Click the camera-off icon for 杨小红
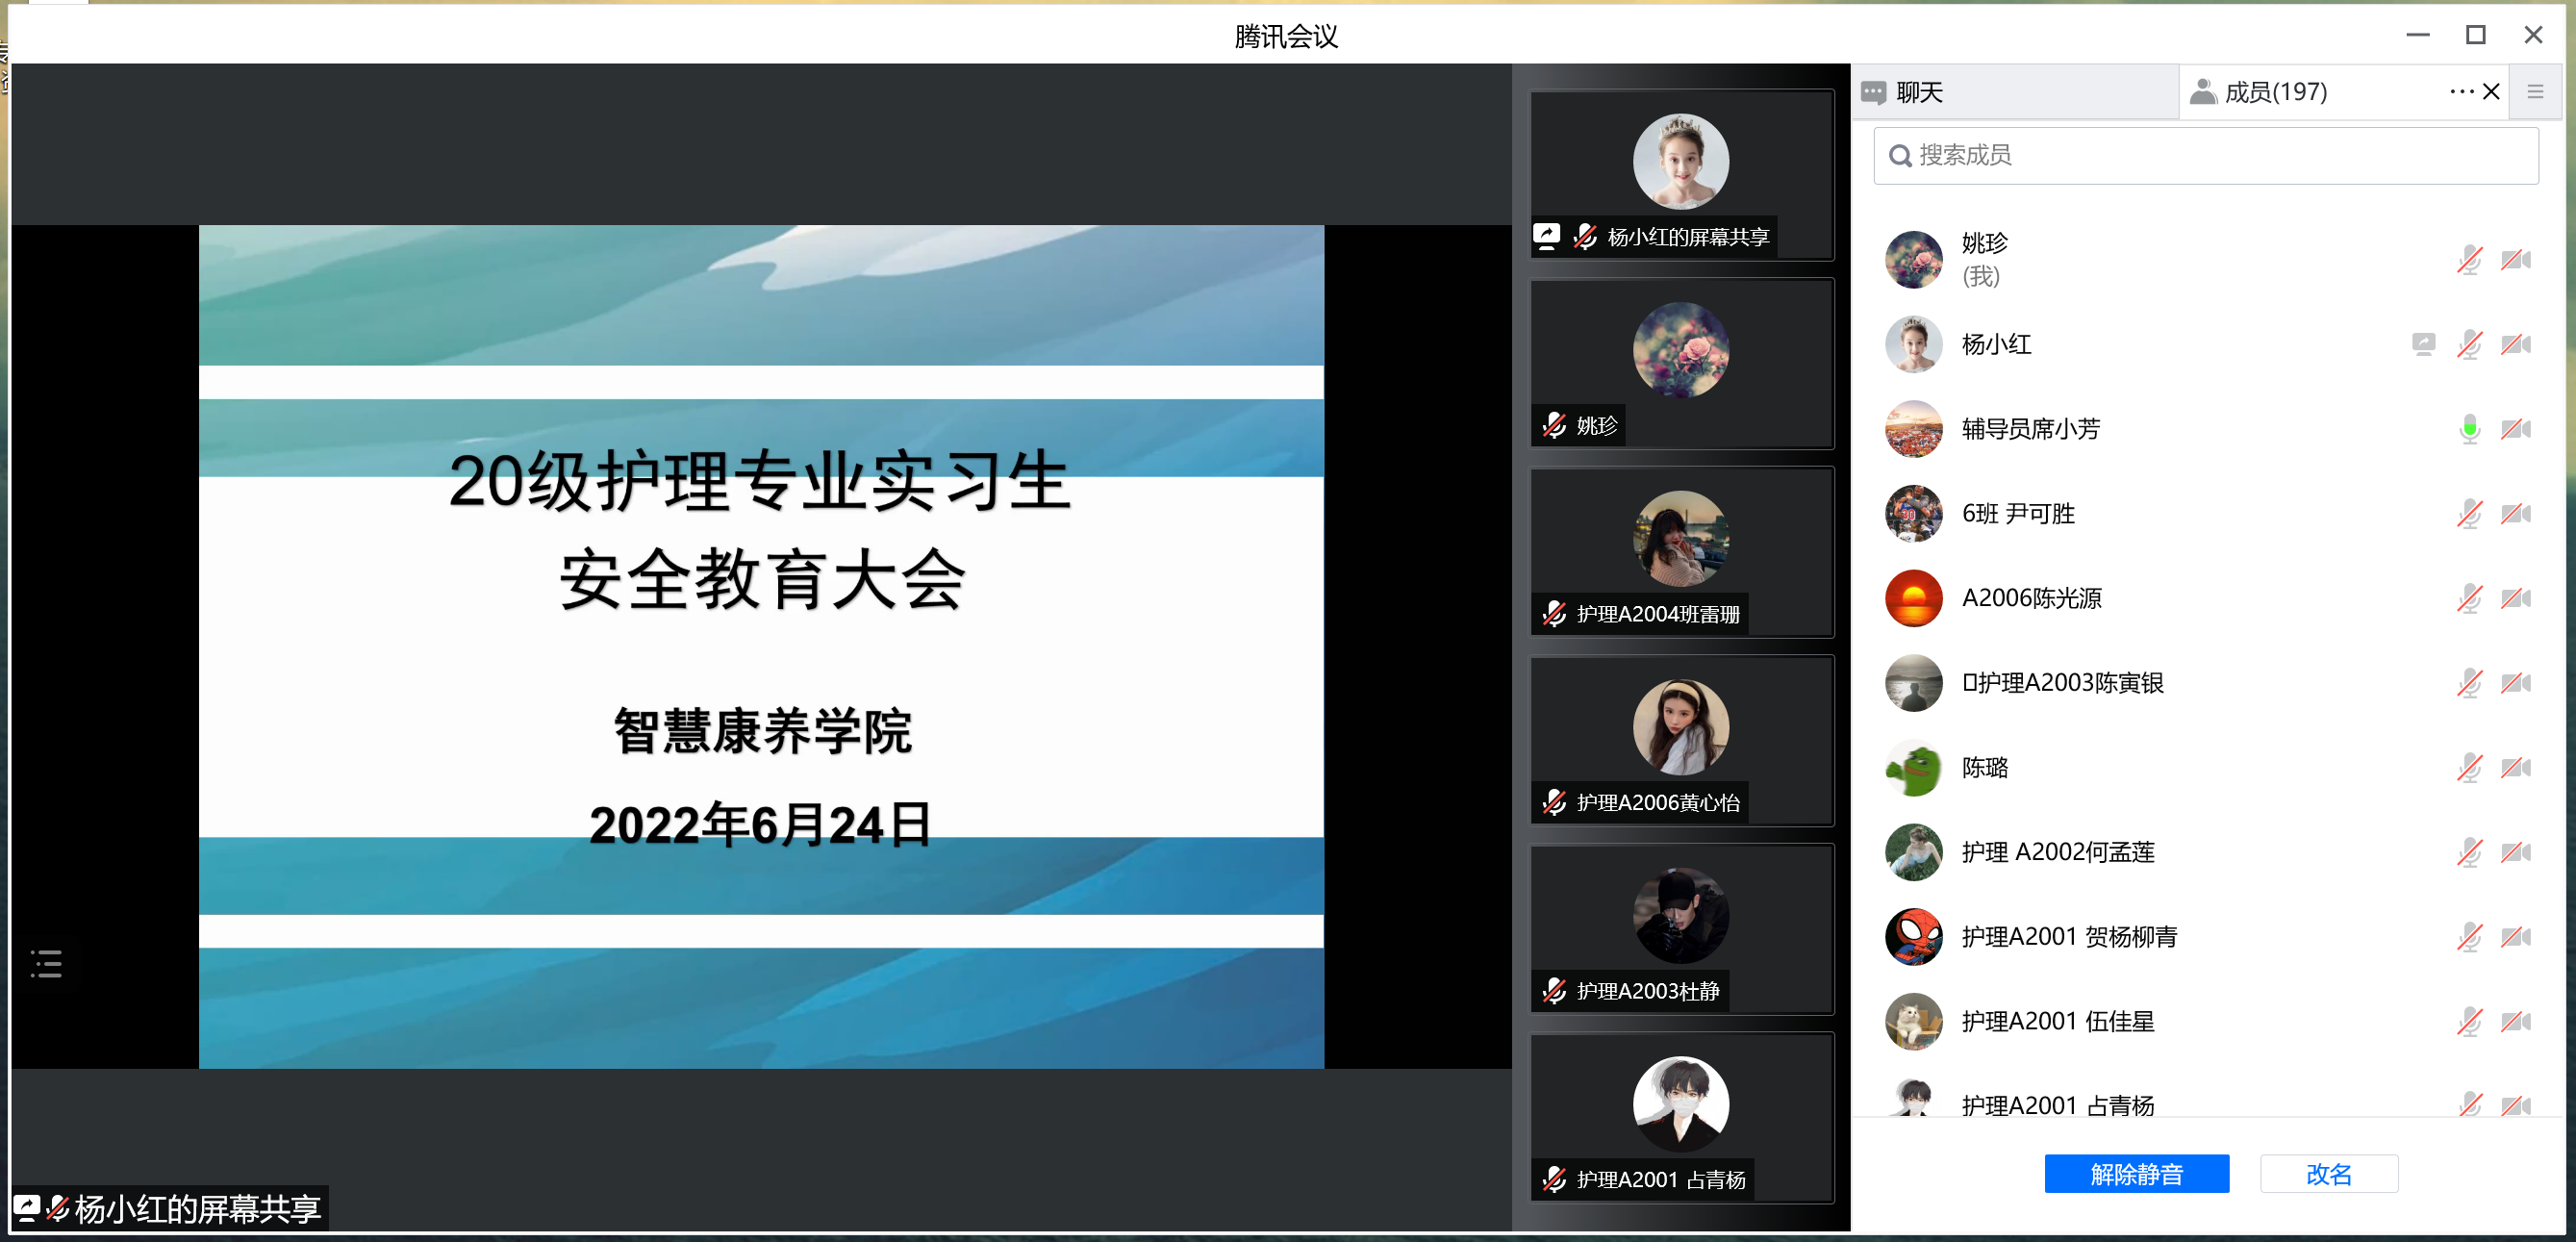The image size is (2576, 1242). click(x=2515, y=344)
